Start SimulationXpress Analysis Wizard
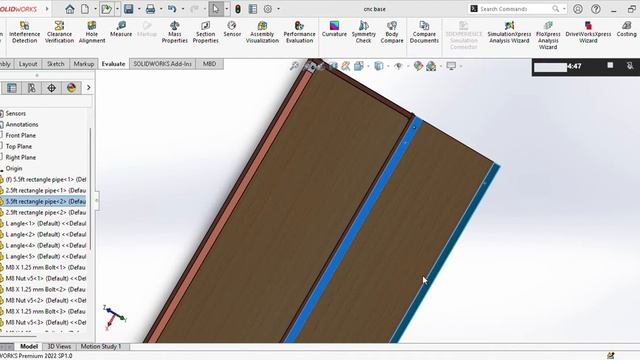Viewport: 640px width, 360px height. point(509,32)
